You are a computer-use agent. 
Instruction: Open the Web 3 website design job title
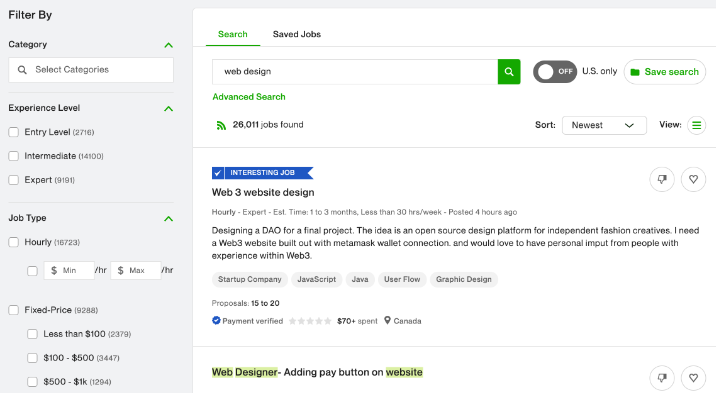click(x=263, y=192)
